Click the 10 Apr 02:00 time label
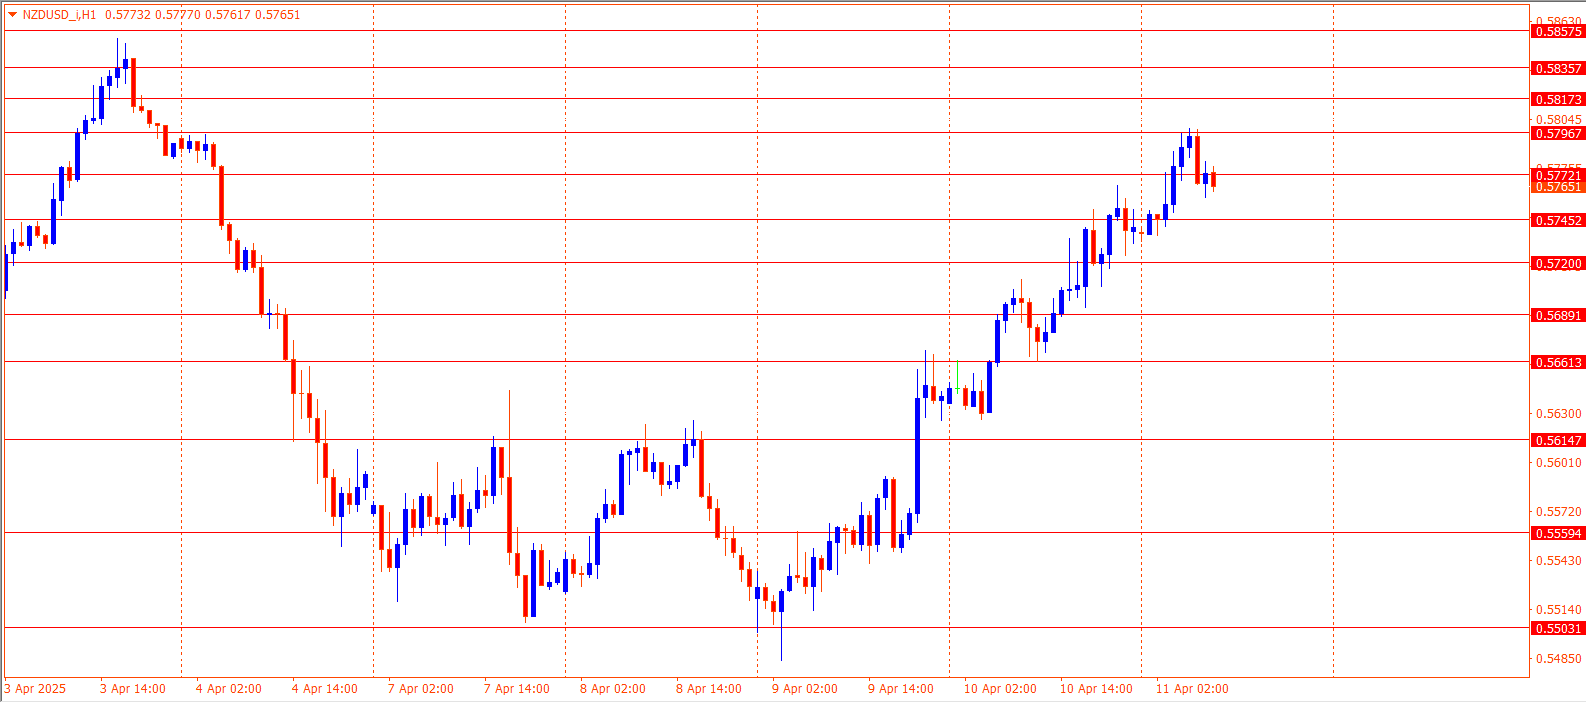The height and width of the screenshot is (703, 1586). (1000, 689)
